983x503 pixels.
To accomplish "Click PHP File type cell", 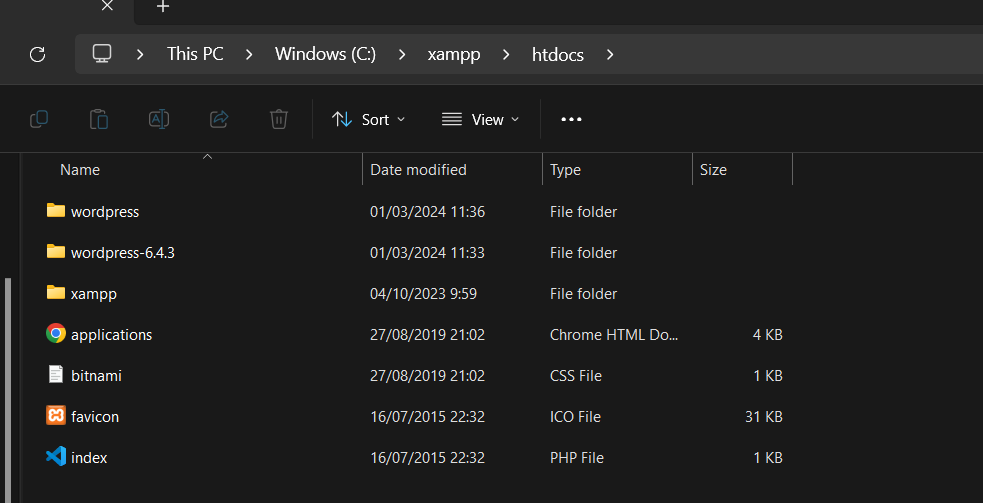I will tap(577, 458).
